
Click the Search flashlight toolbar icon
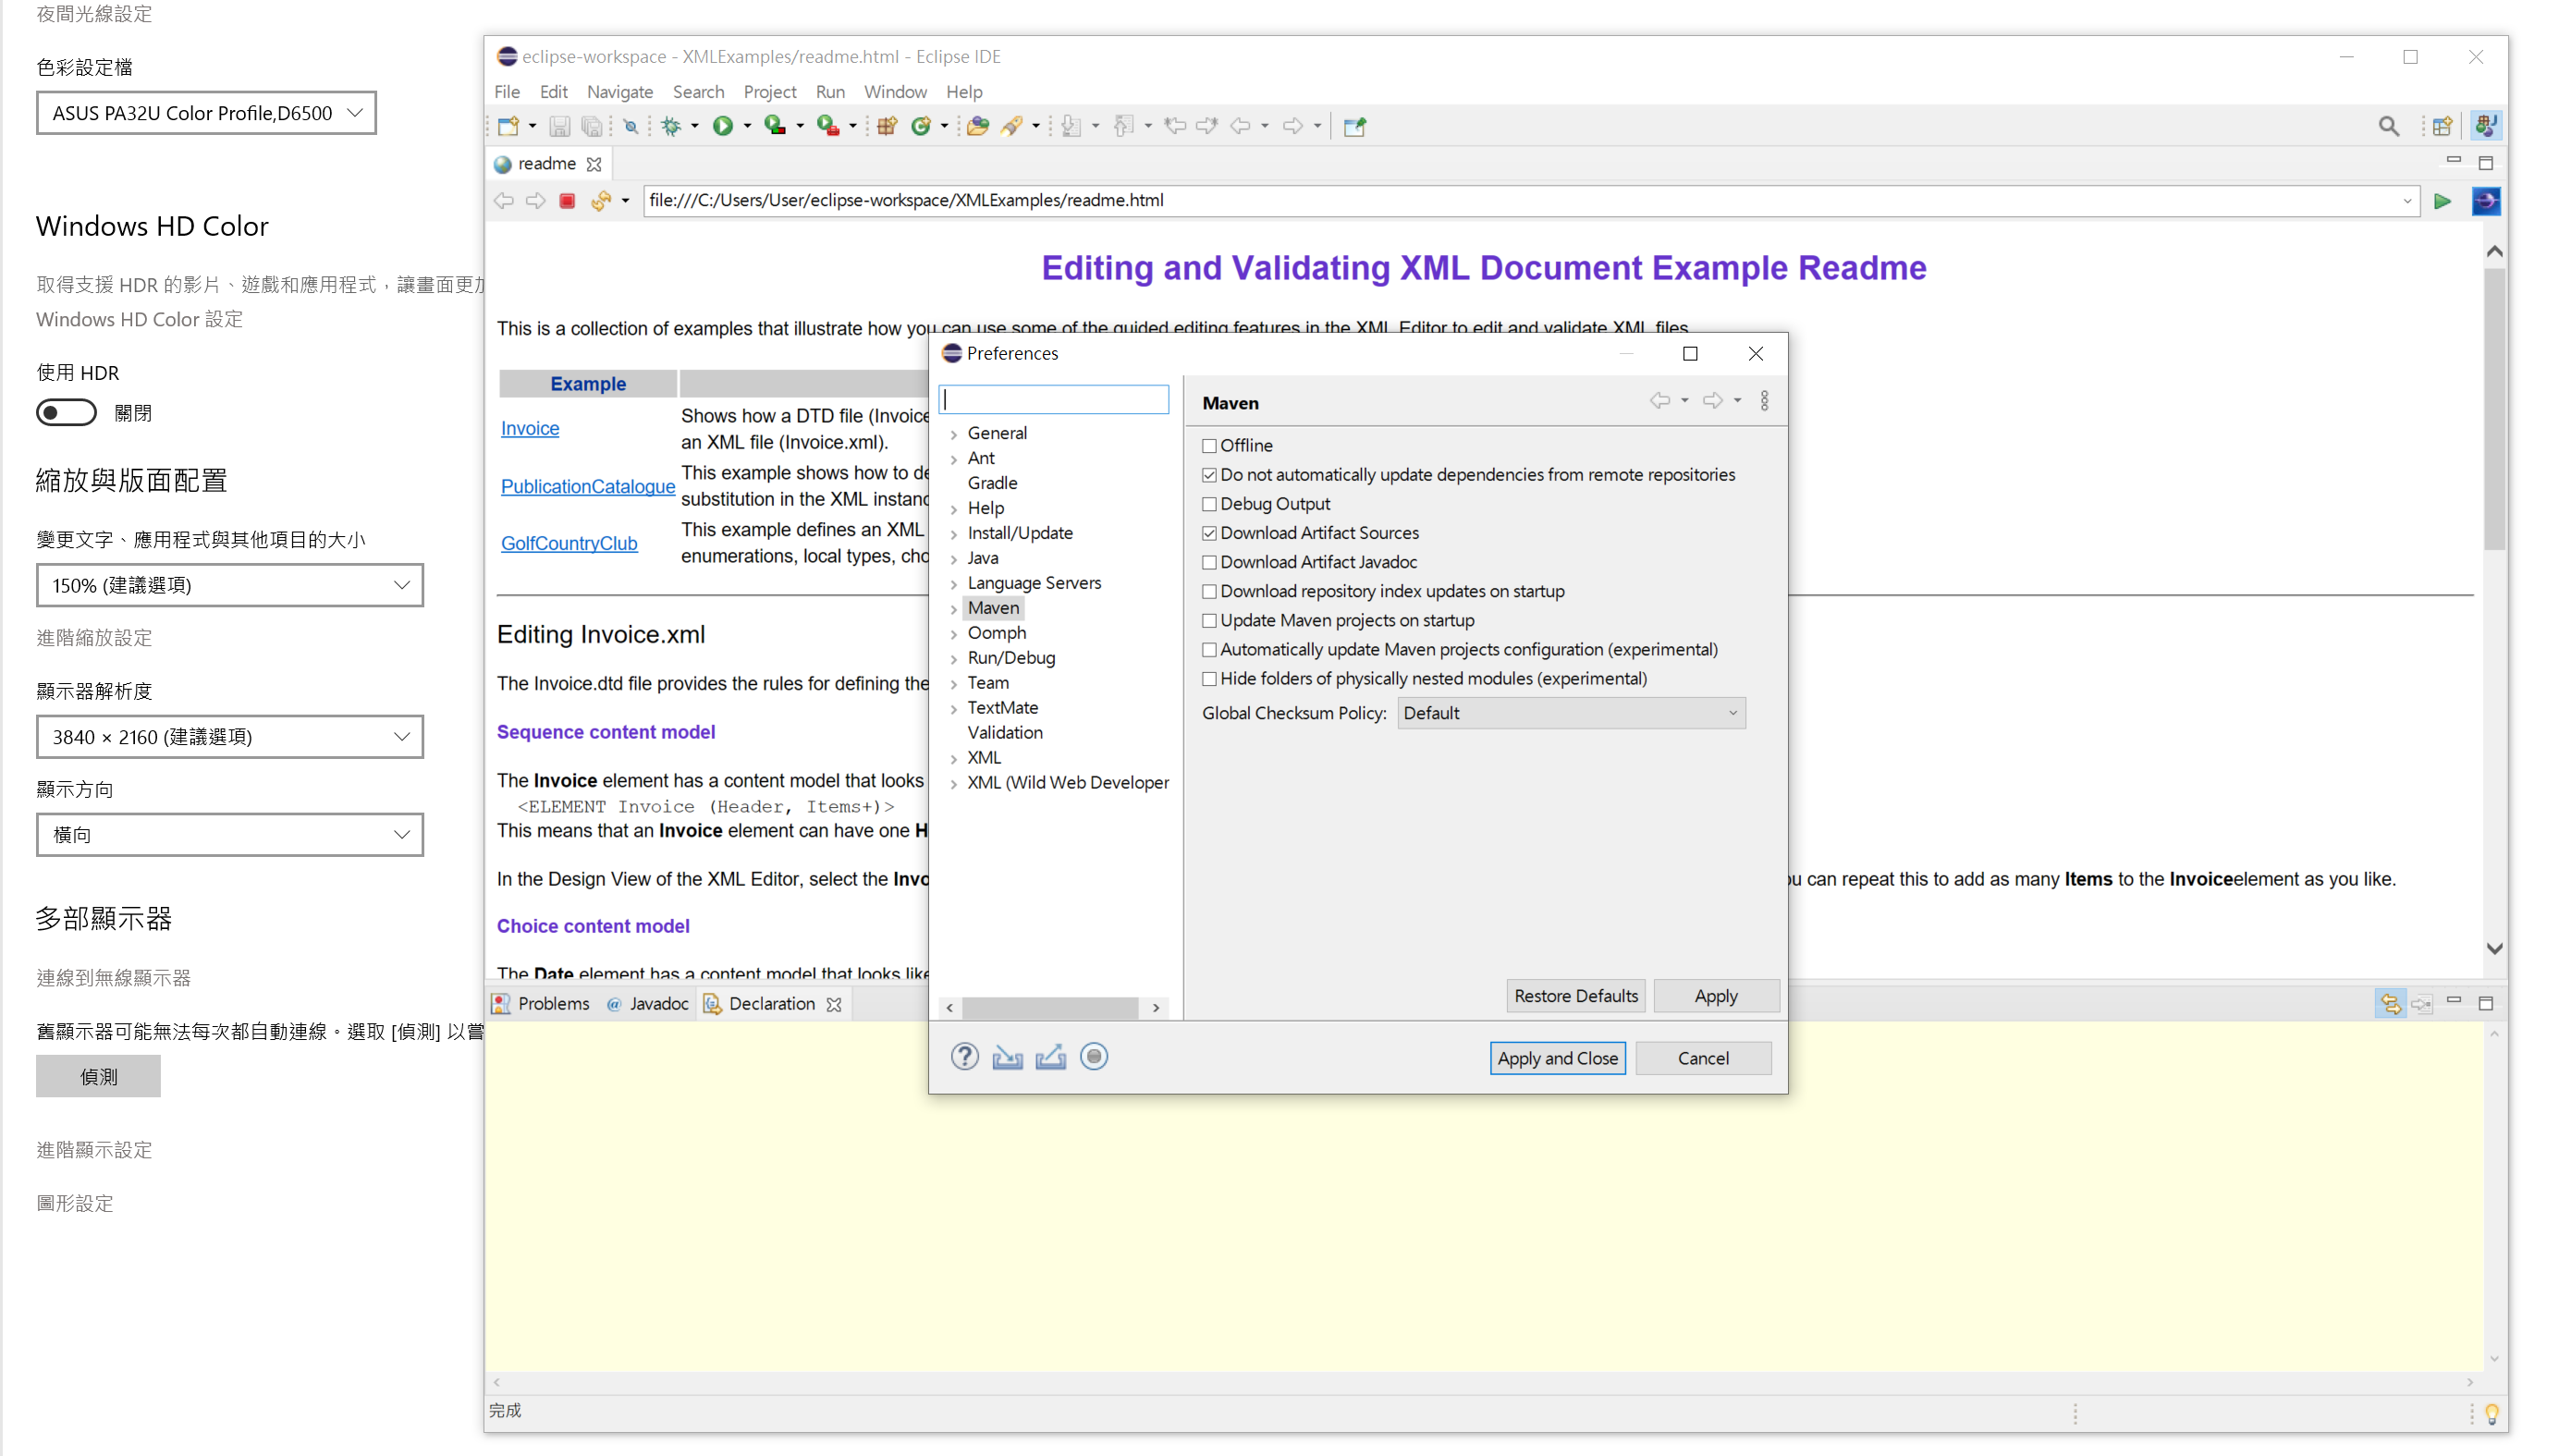1011,126
